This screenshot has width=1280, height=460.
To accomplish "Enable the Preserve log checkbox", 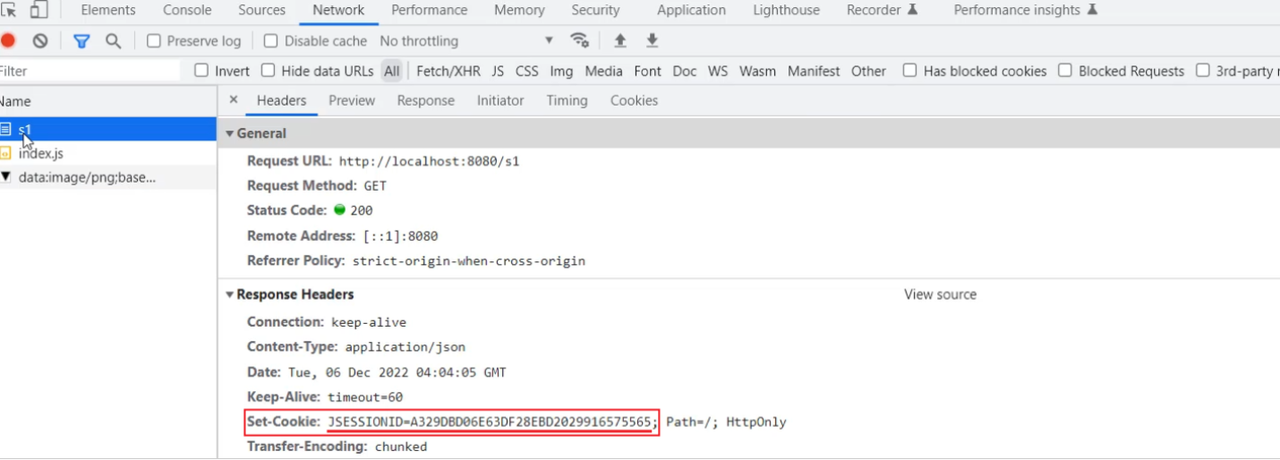I will click(154, 41).
